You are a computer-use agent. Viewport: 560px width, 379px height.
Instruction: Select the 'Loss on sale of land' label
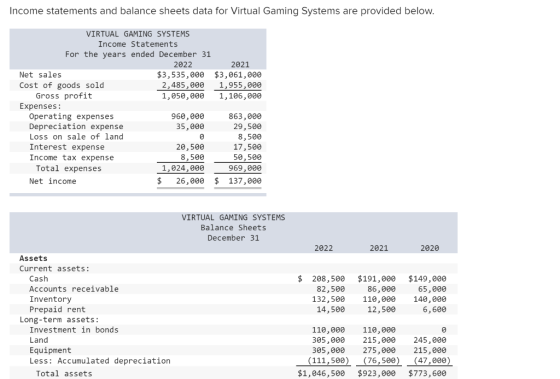click(76, 137)
